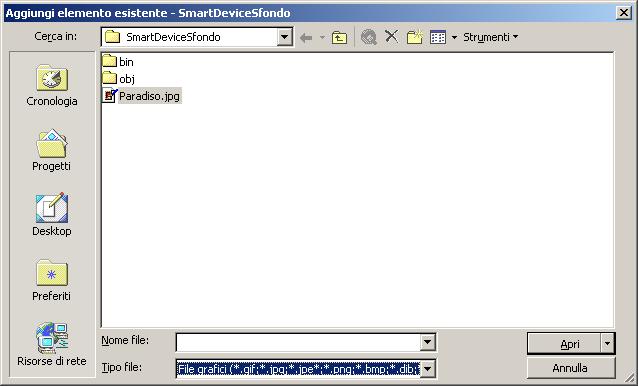Select the obj folder icon
The width and height of the screenshot is (638, 386).
coord(109,78)
